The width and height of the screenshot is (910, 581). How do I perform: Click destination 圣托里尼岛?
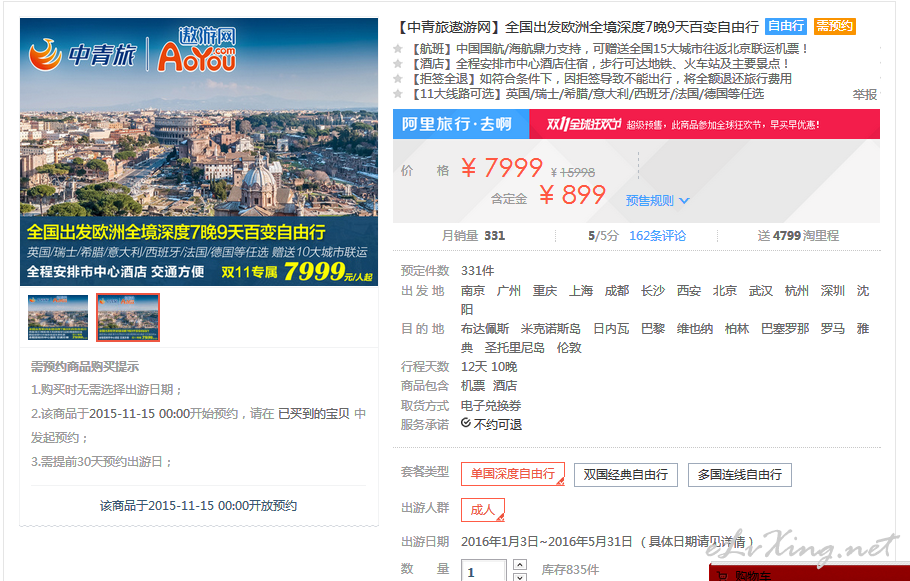tap(515, 348)
